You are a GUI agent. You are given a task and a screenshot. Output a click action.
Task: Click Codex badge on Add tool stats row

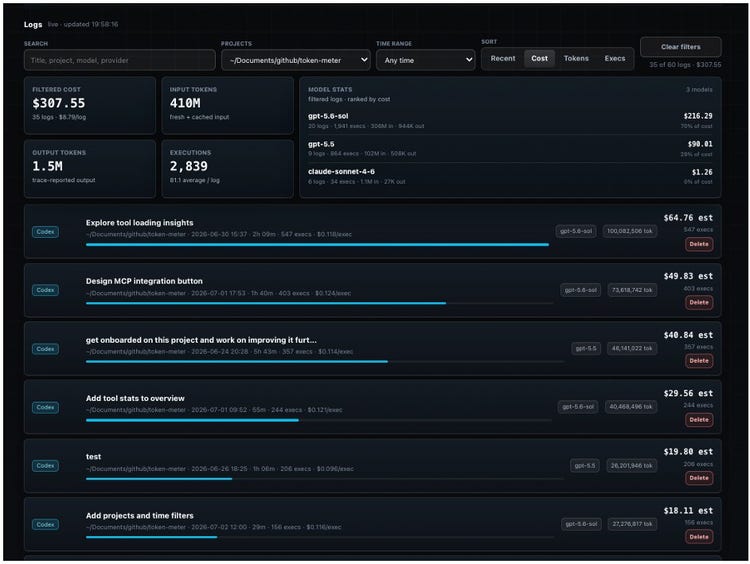(x=45, y=407)
